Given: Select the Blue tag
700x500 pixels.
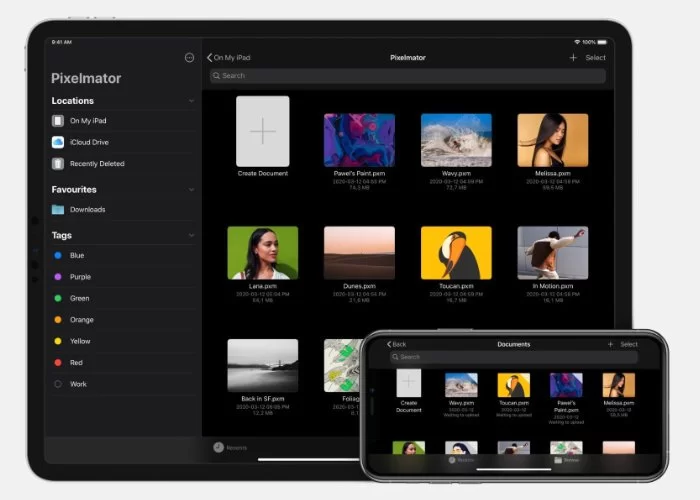Looking at the screenshot, I should pyautogui.click(x=123, y=255).
